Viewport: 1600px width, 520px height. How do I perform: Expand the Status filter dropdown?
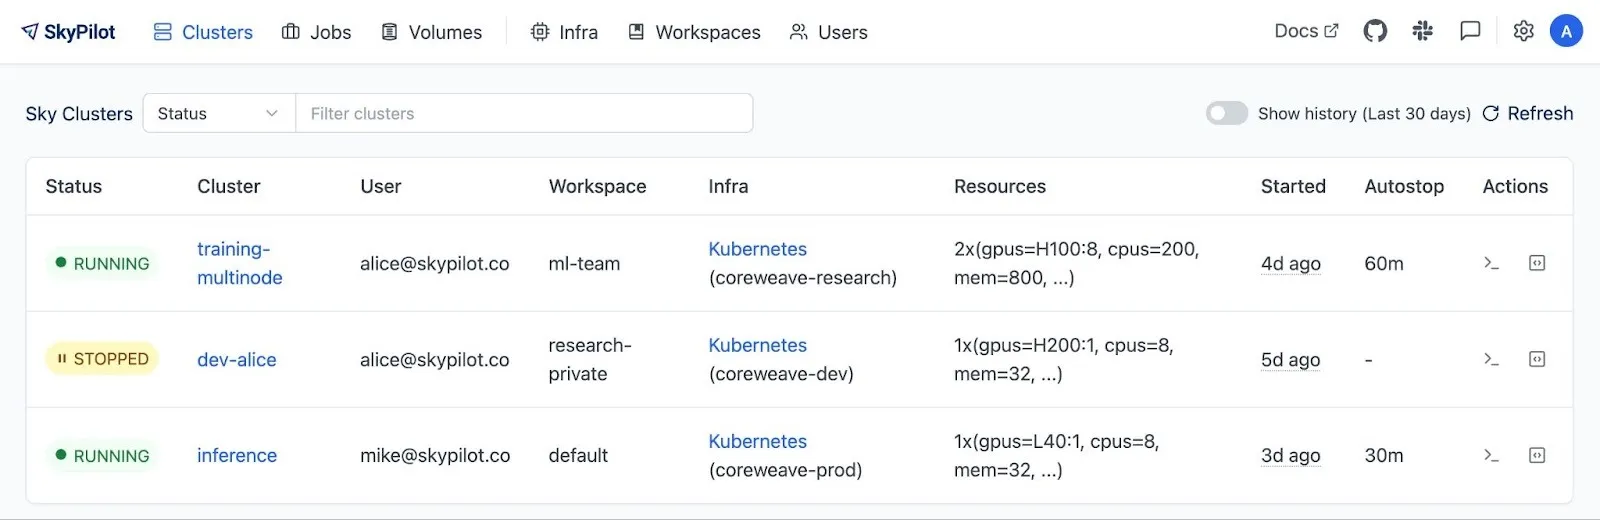218,113
